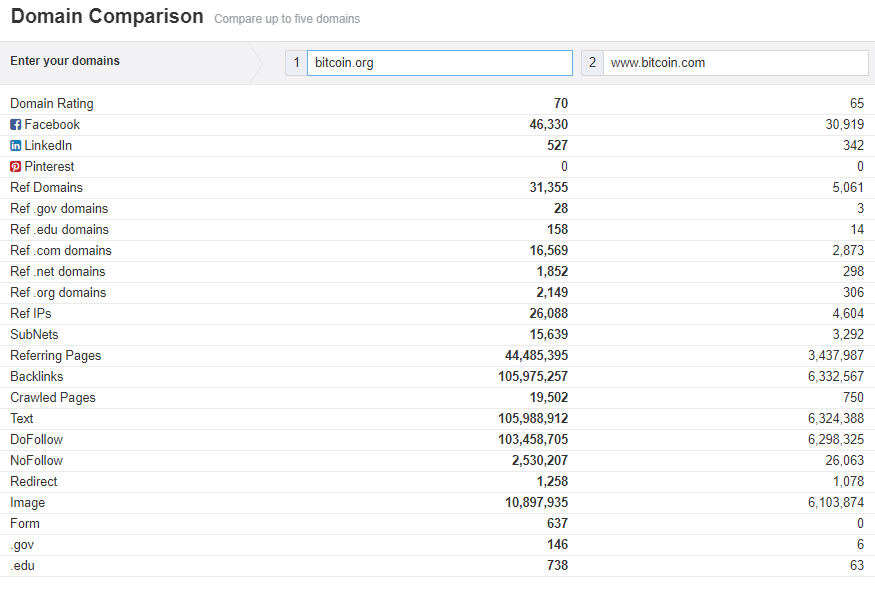Click Crawled Pages value 19,502
The image size is (875, 590).
click(x=549, y=397)
